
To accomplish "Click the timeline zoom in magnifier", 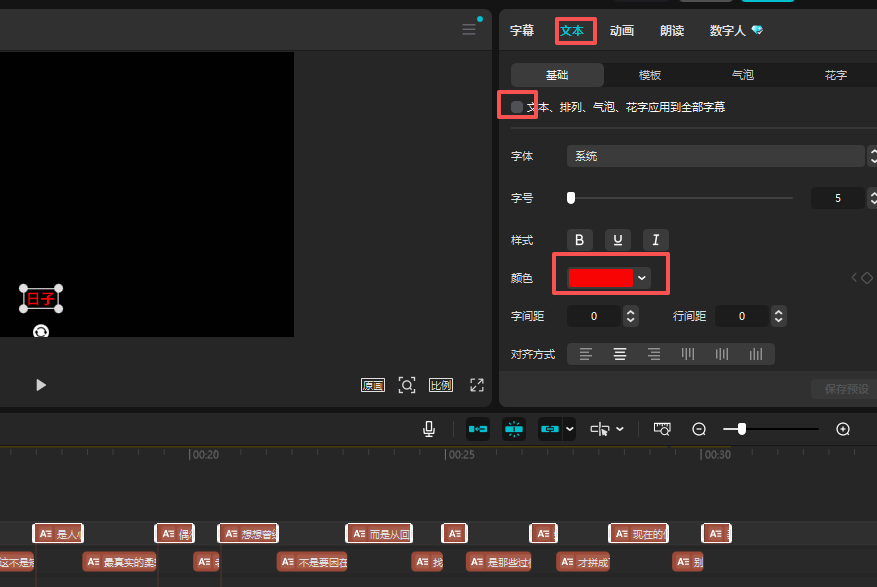I will click(x=843, y=429).
